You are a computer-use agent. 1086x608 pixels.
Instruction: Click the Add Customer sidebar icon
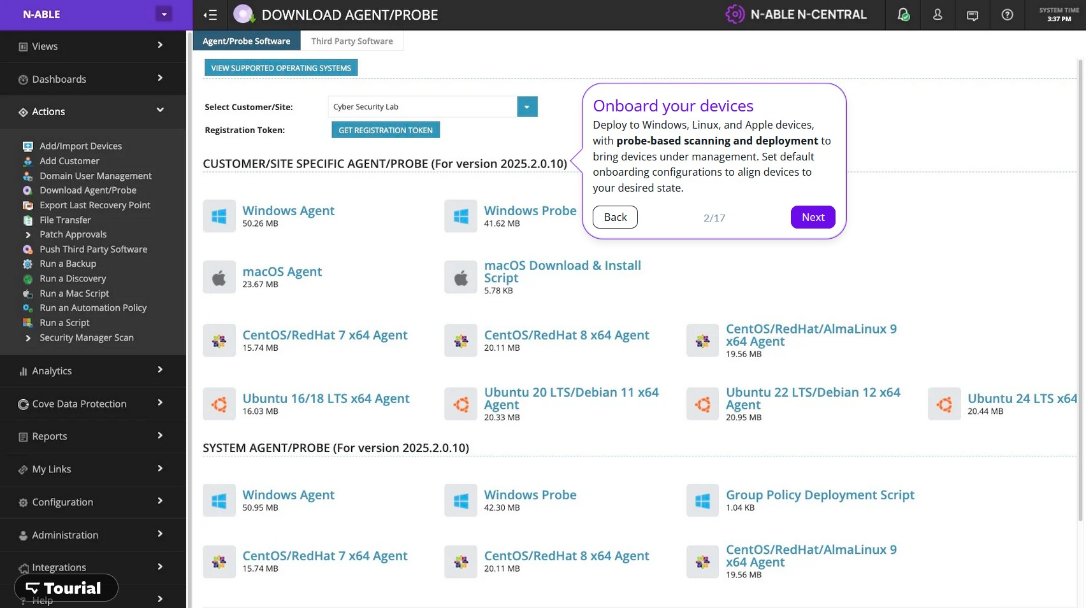28,161
